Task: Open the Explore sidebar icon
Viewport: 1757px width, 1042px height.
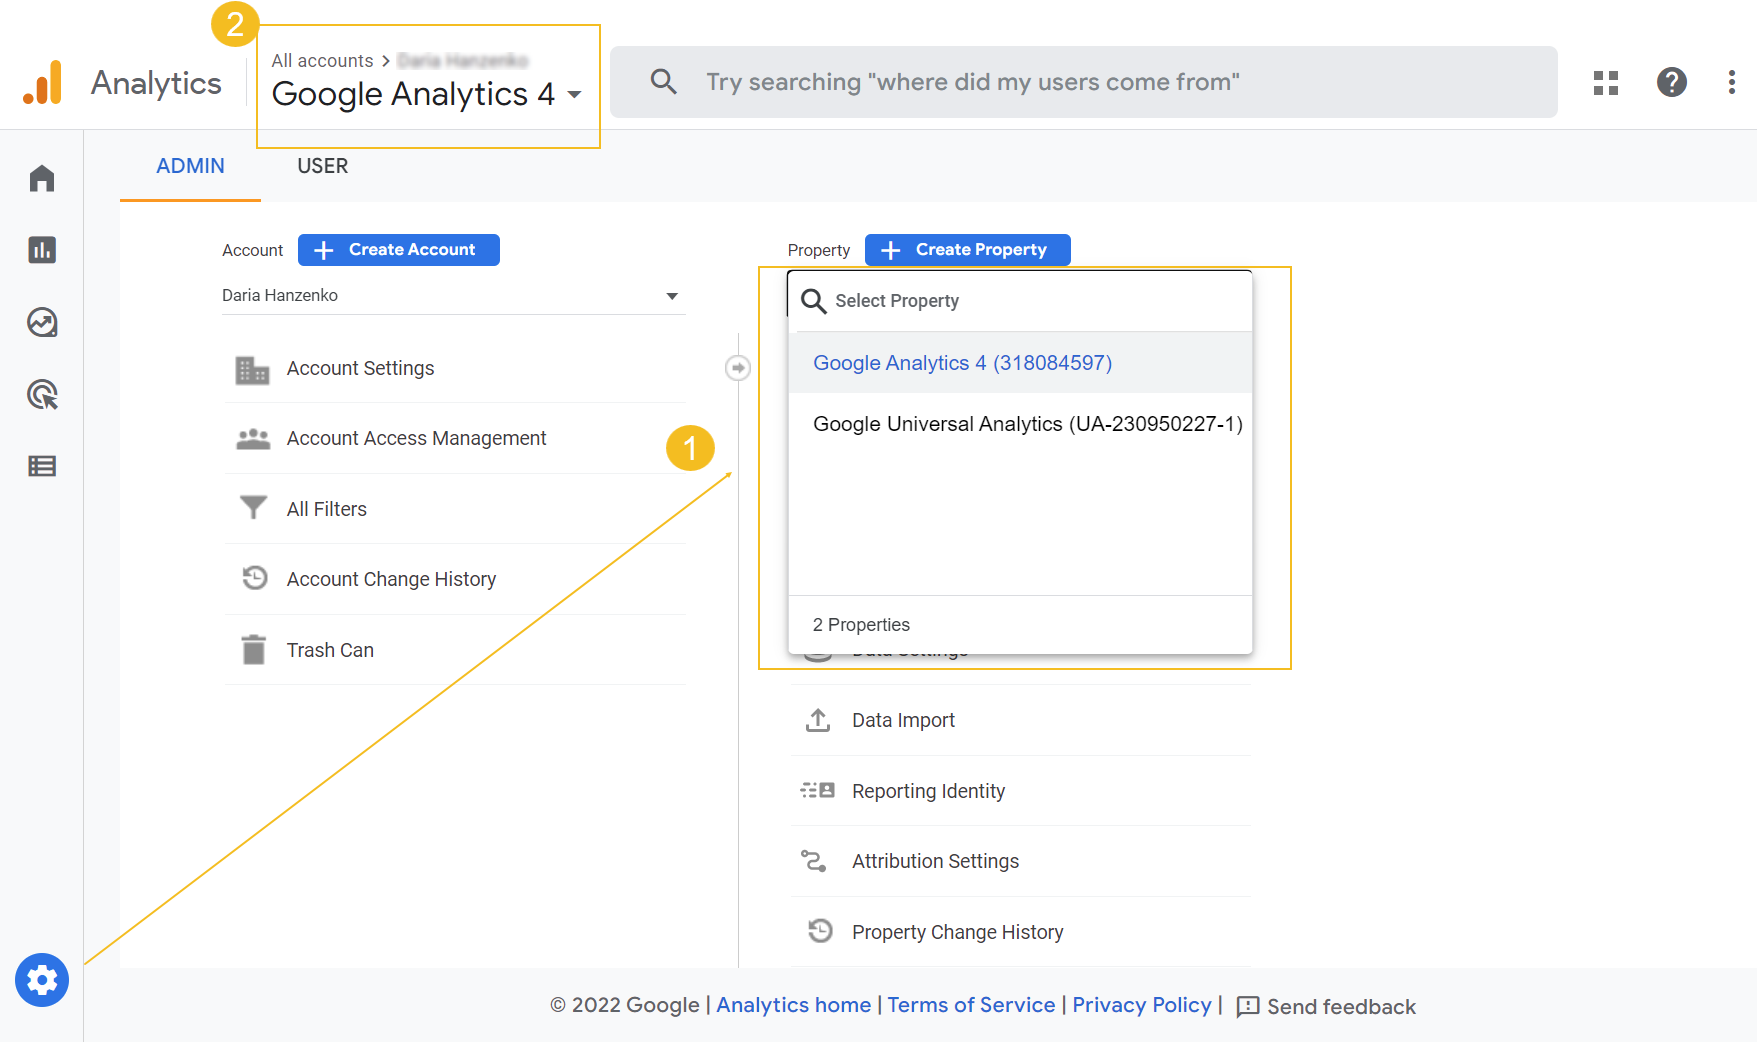Action: [x=42, y=322]
